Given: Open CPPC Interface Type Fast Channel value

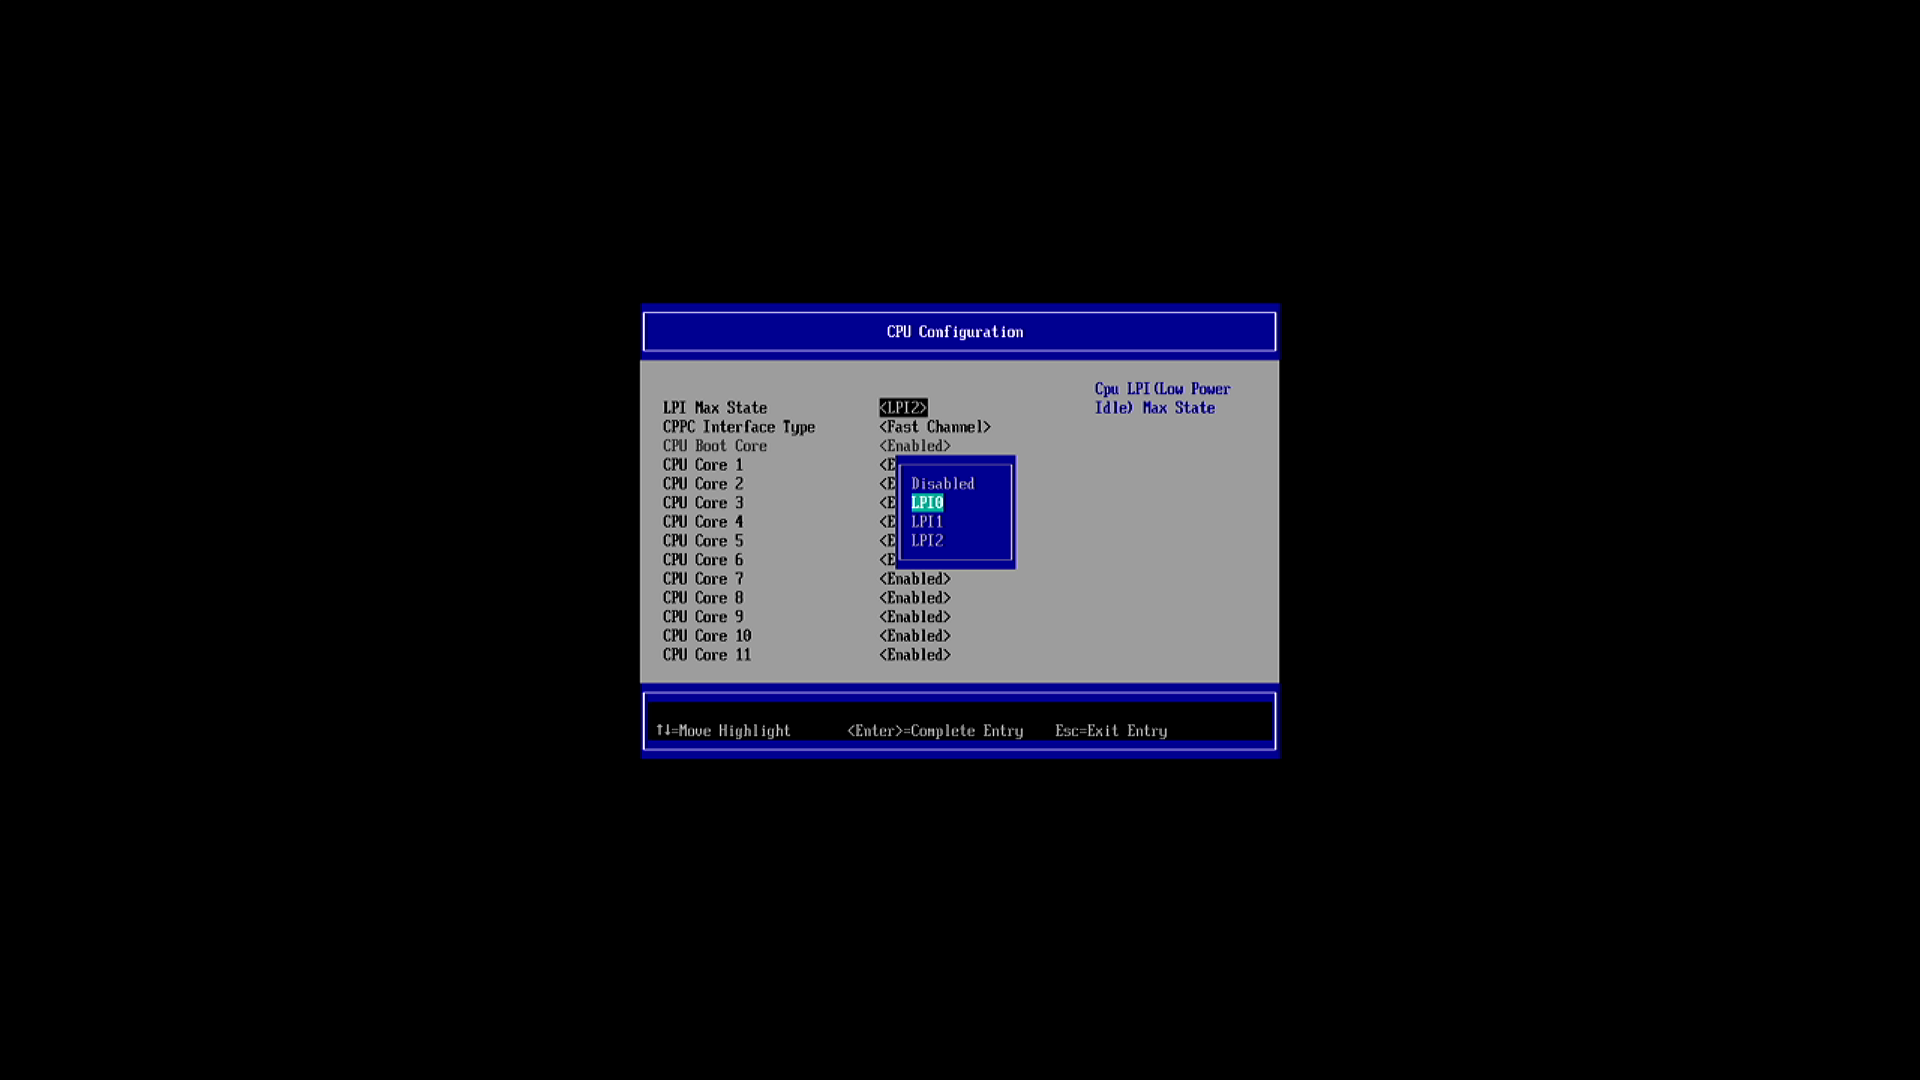Looking at the screenshot, I should coord(935,427).
